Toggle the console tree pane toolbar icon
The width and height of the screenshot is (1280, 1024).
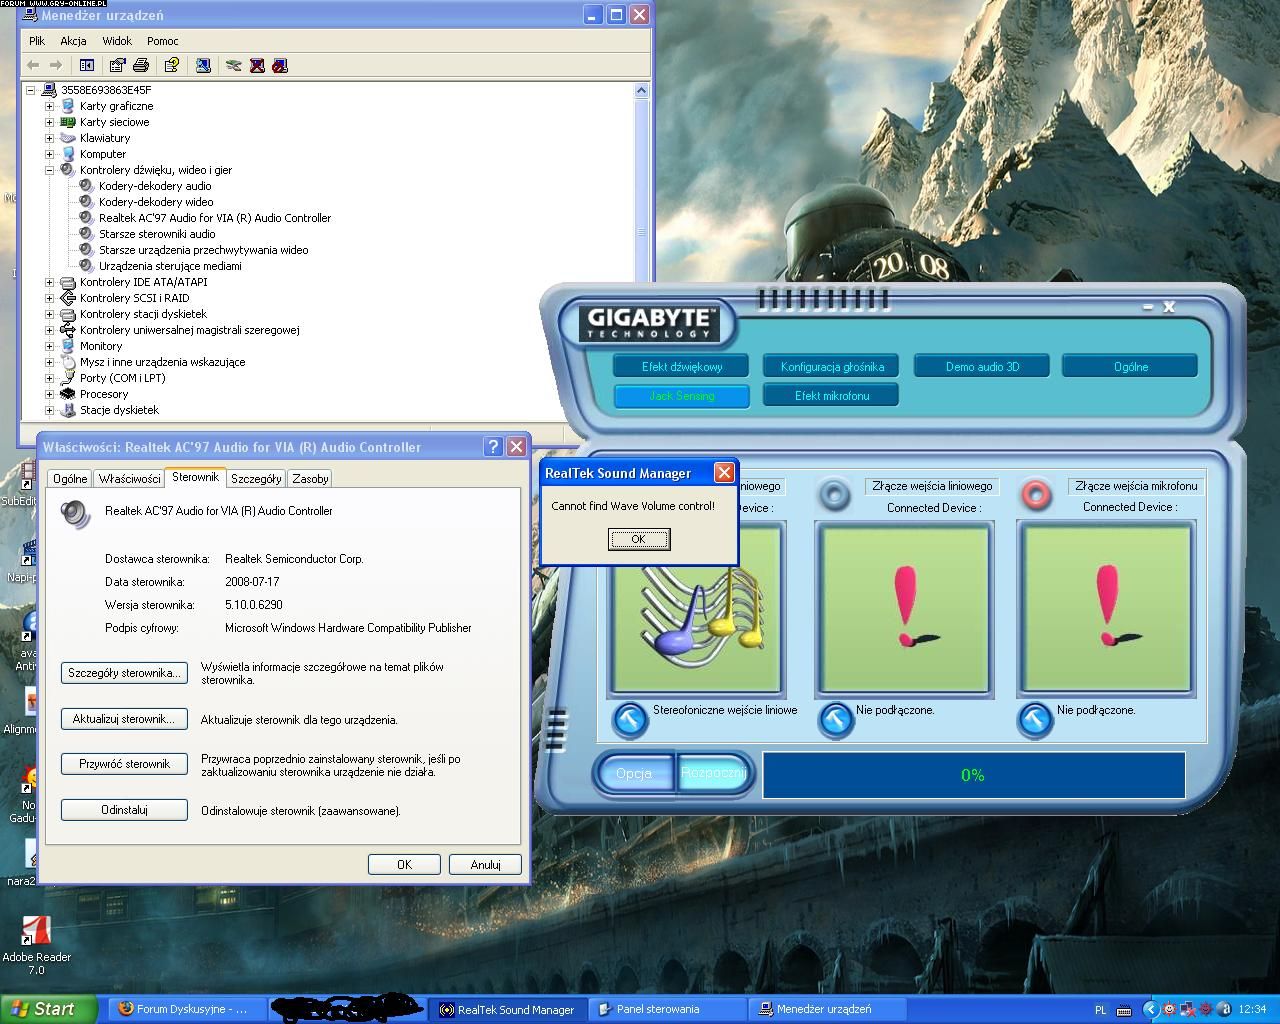coord(87,65)
